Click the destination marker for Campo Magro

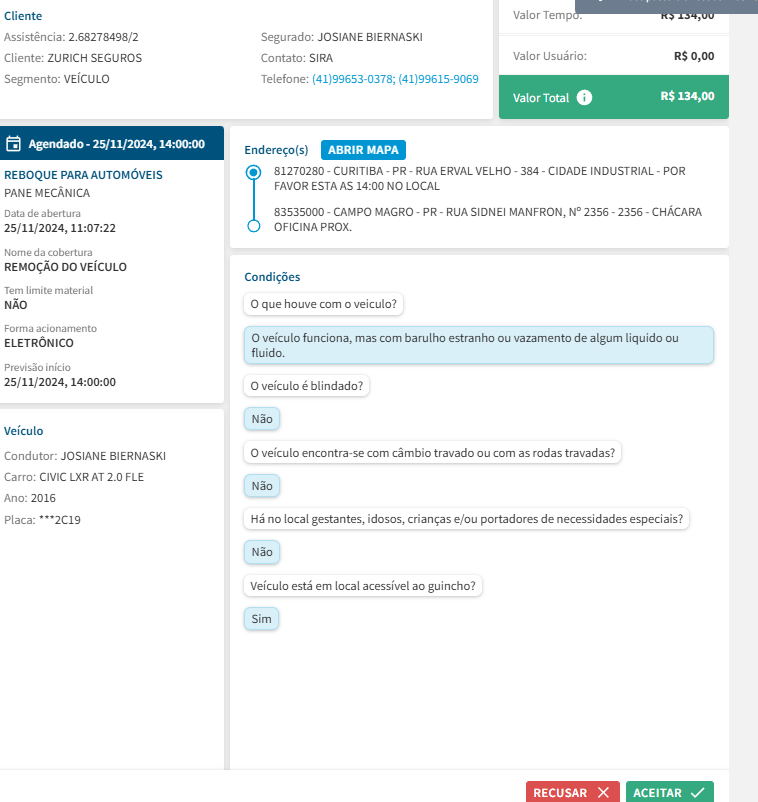point(253,226)
